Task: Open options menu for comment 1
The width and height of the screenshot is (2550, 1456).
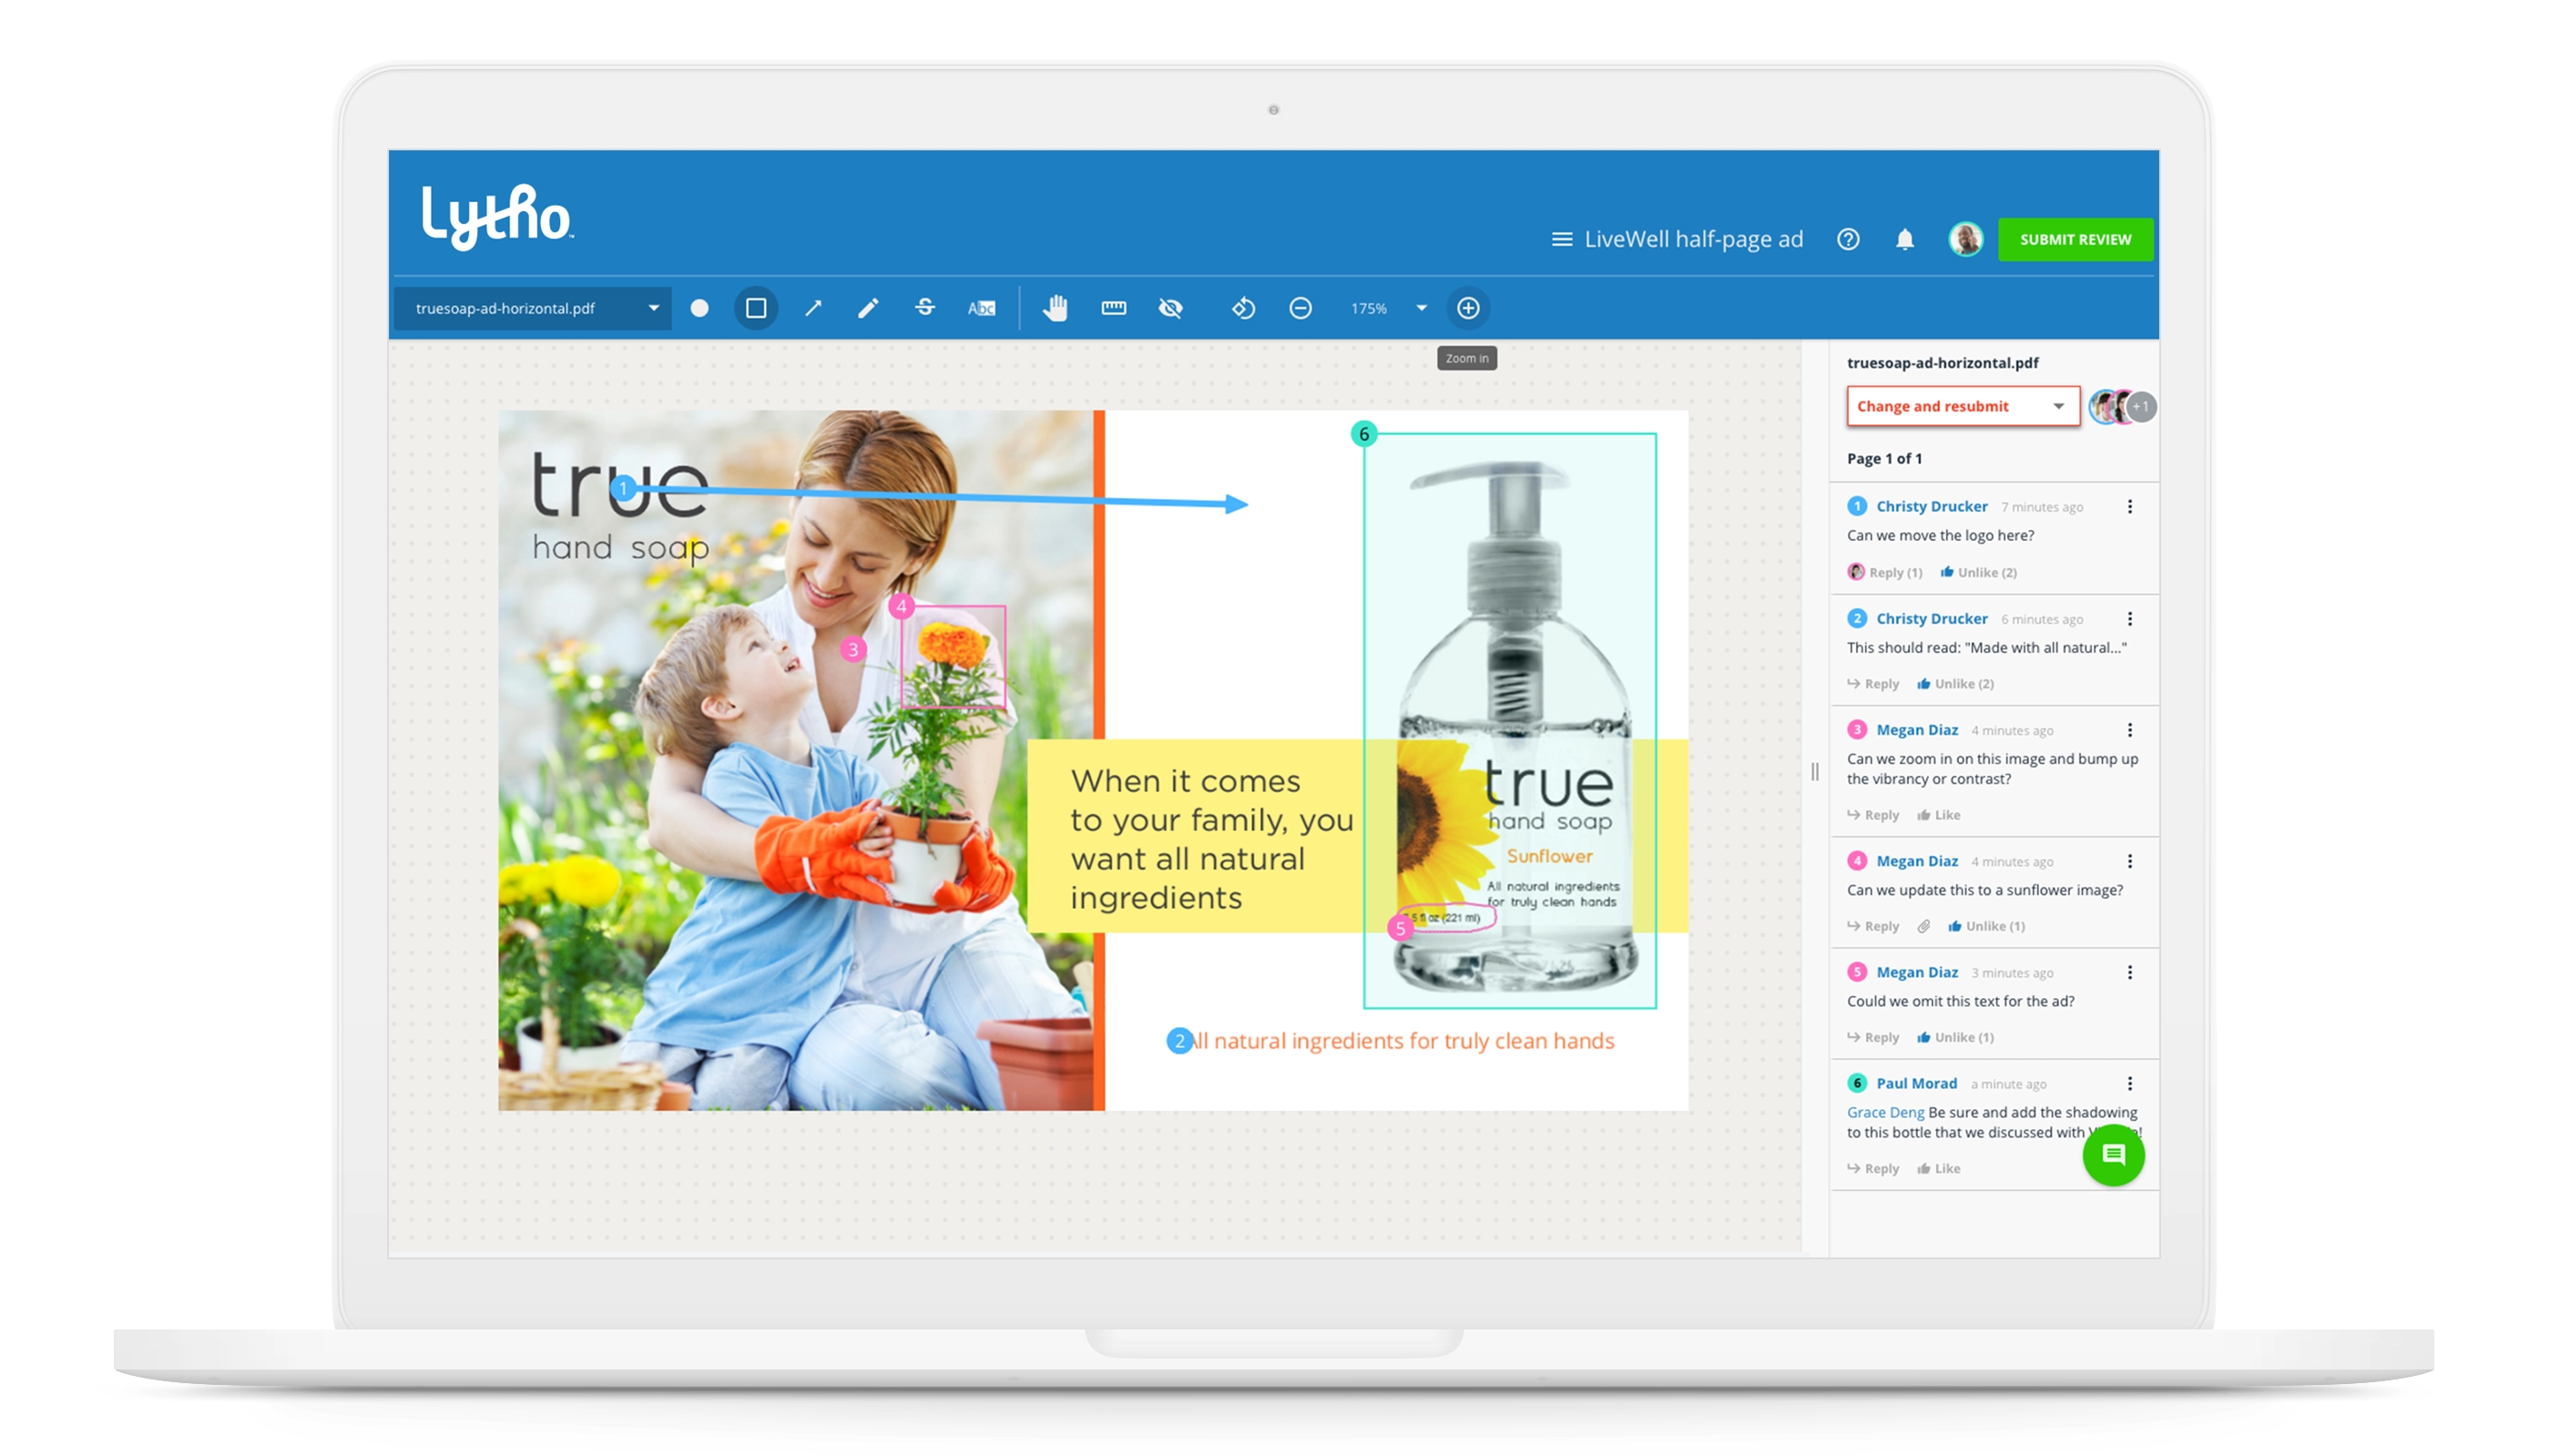Action: point(2130,507)
